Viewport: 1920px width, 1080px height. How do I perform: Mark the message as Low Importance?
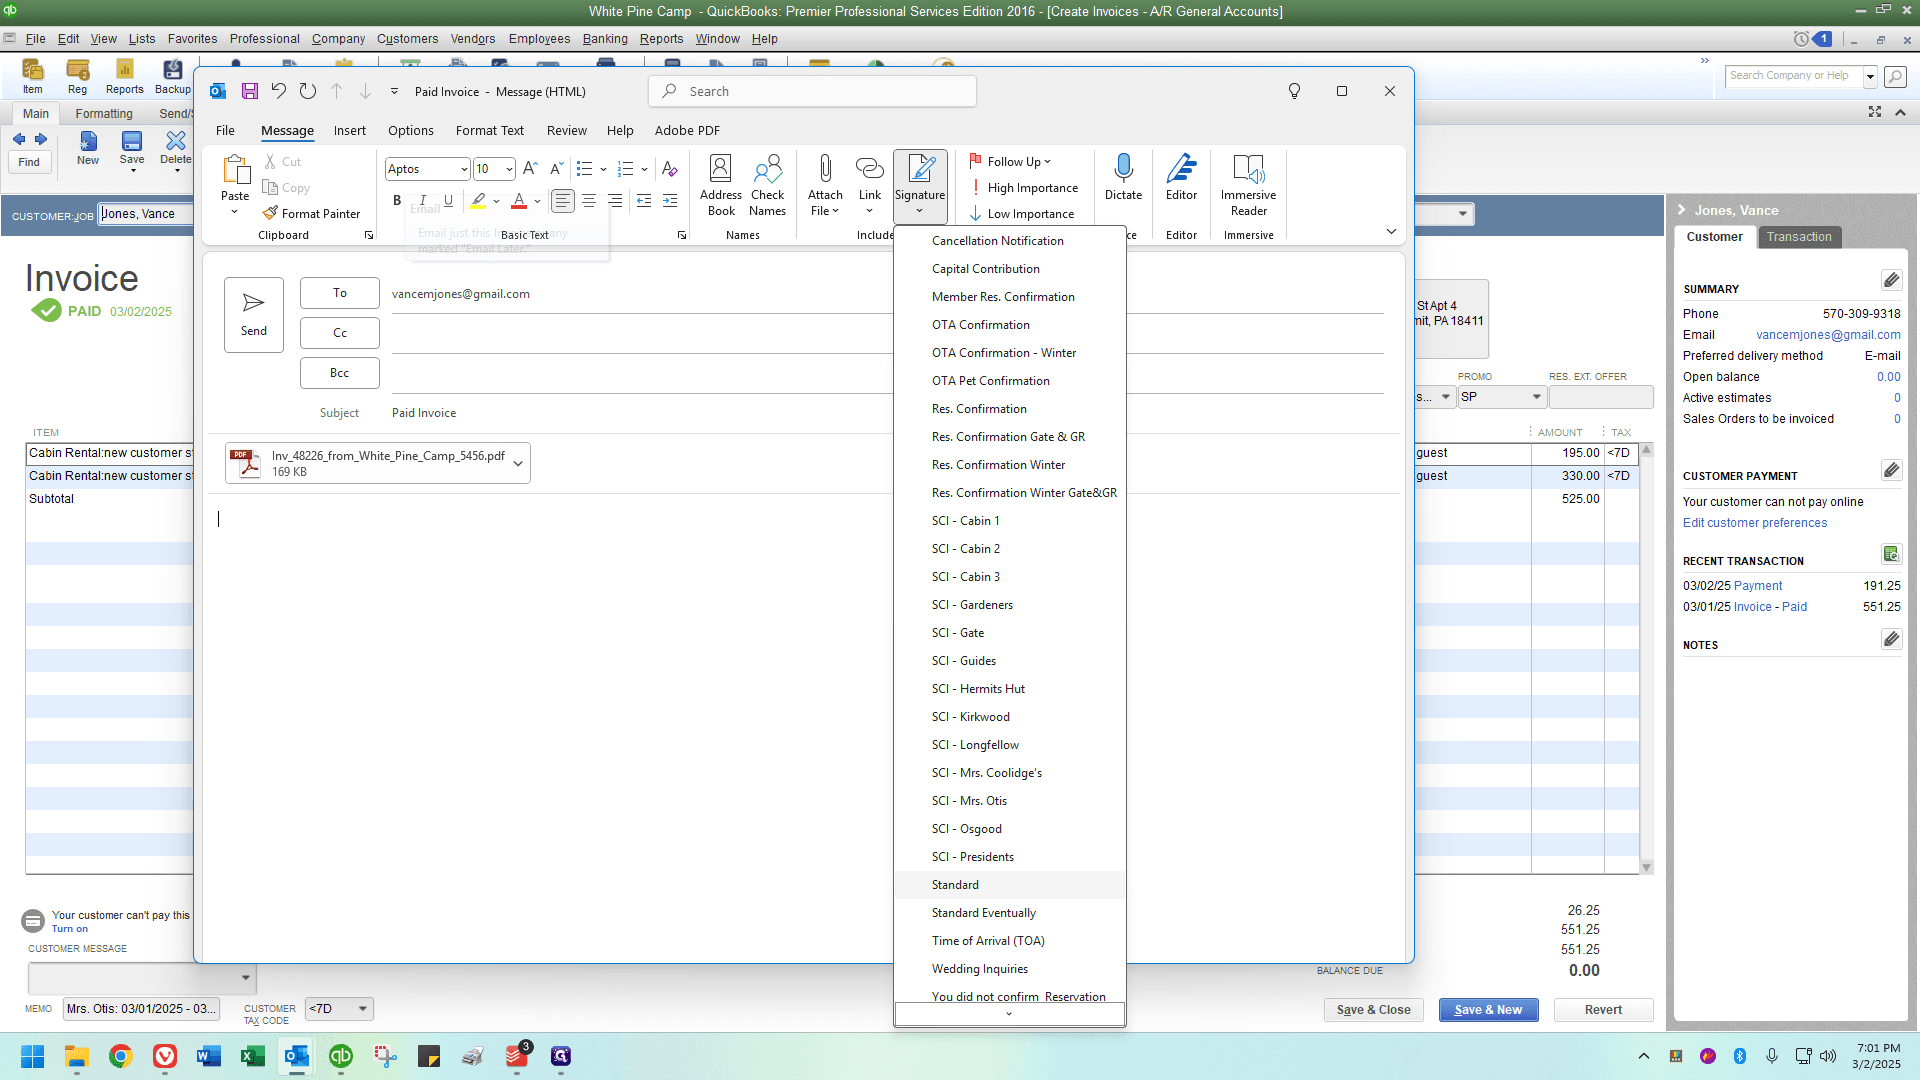(x=1021, y=214)
